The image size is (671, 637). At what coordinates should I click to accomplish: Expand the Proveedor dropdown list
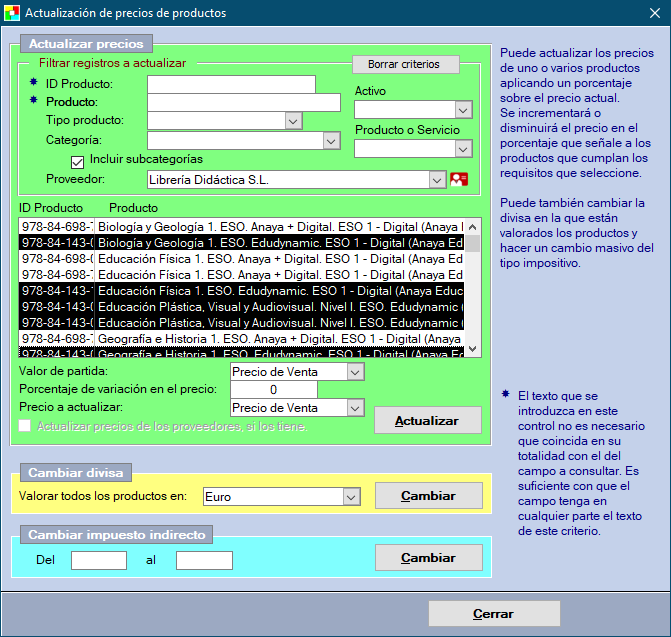(437, 180)
